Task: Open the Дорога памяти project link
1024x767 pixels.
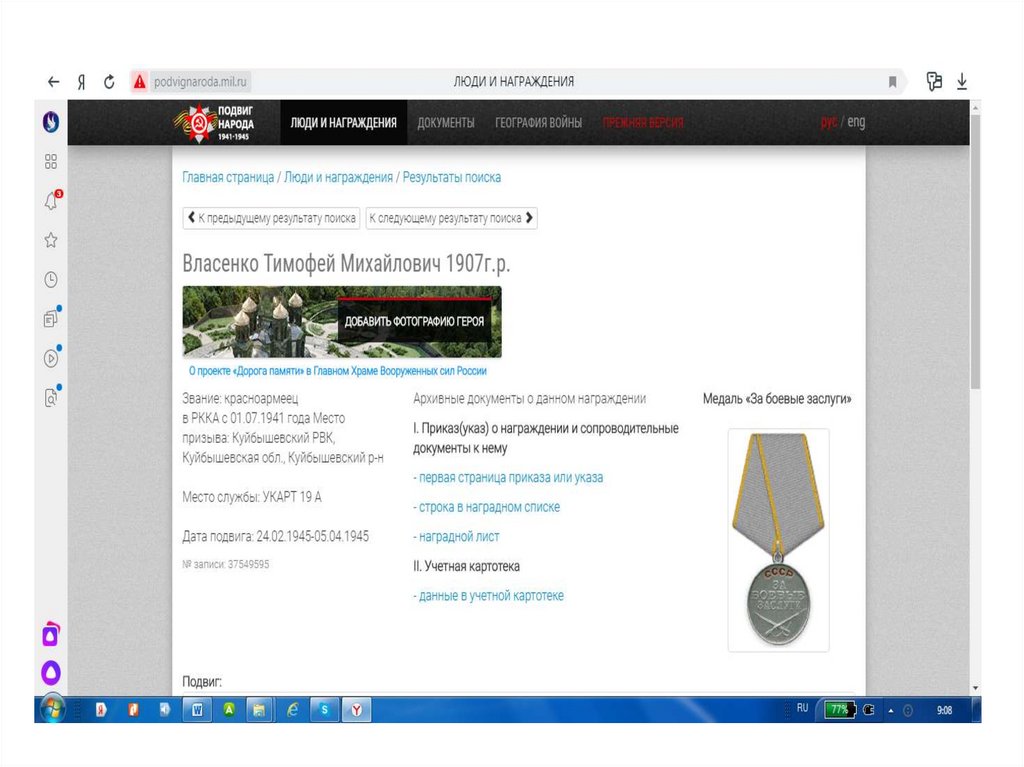Action: click(x=338, y=371)
